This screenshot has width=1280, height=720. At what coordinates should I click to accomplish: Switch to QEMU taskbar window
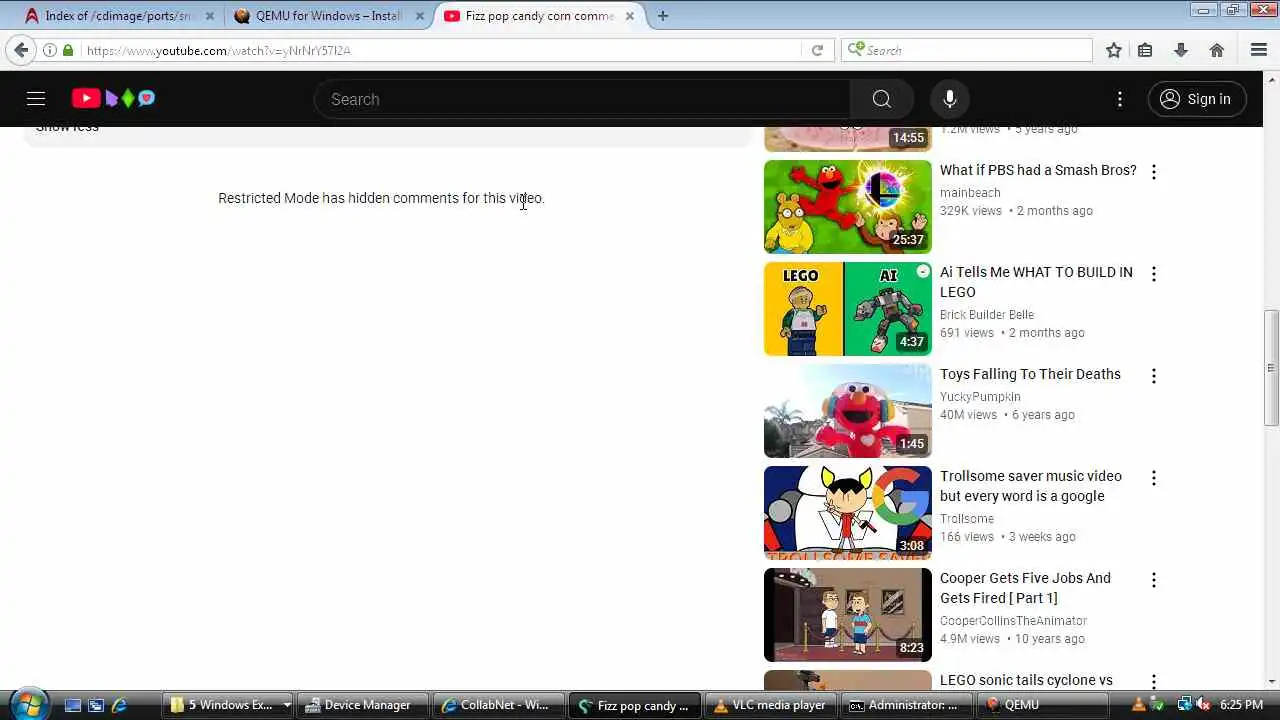click(x=1041, y=705)
